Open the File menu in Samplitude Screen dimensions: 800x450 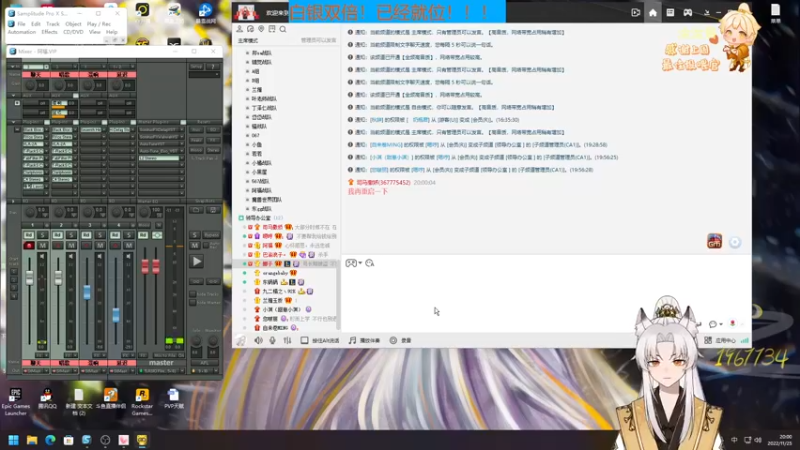point(21,24)
